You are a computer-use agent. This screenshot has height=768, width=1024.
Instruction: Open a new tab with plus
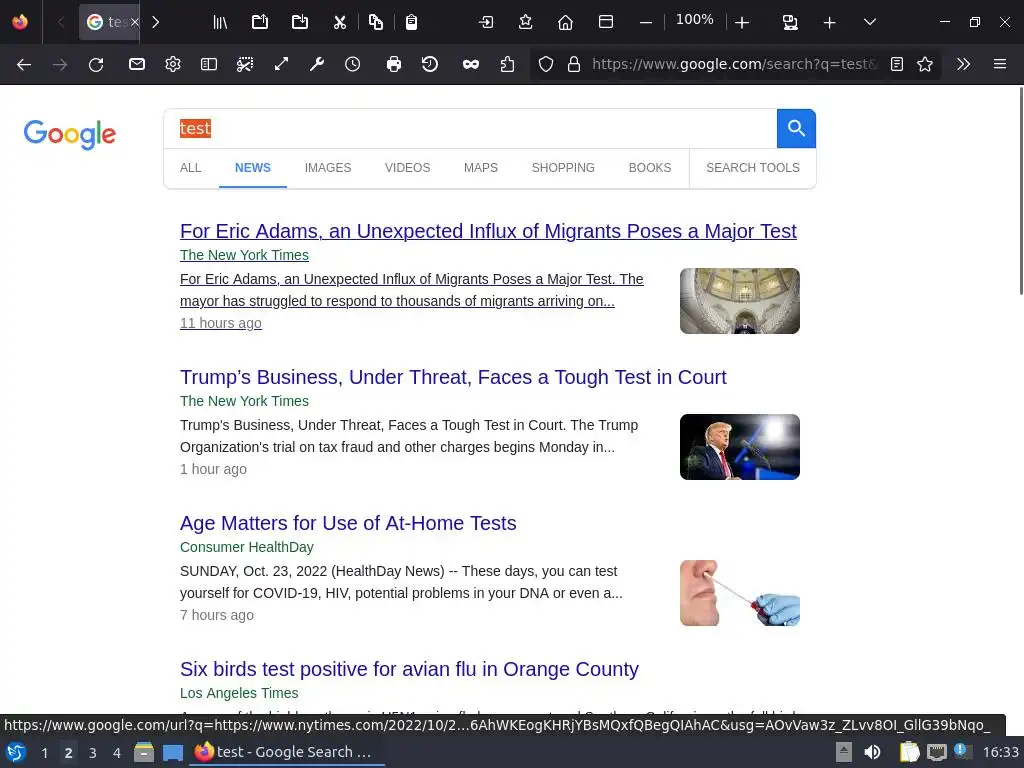[x=829, y=23]
